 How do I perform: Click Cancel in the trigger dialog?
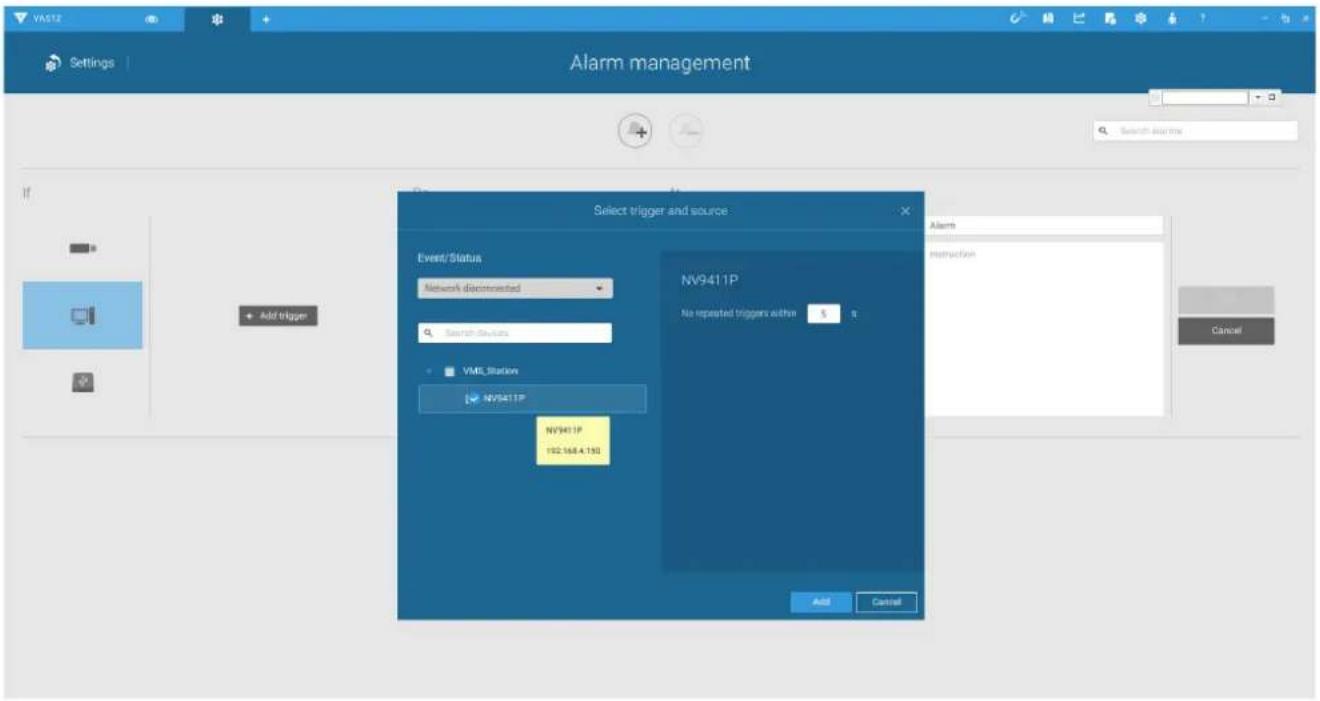point(887,602)
